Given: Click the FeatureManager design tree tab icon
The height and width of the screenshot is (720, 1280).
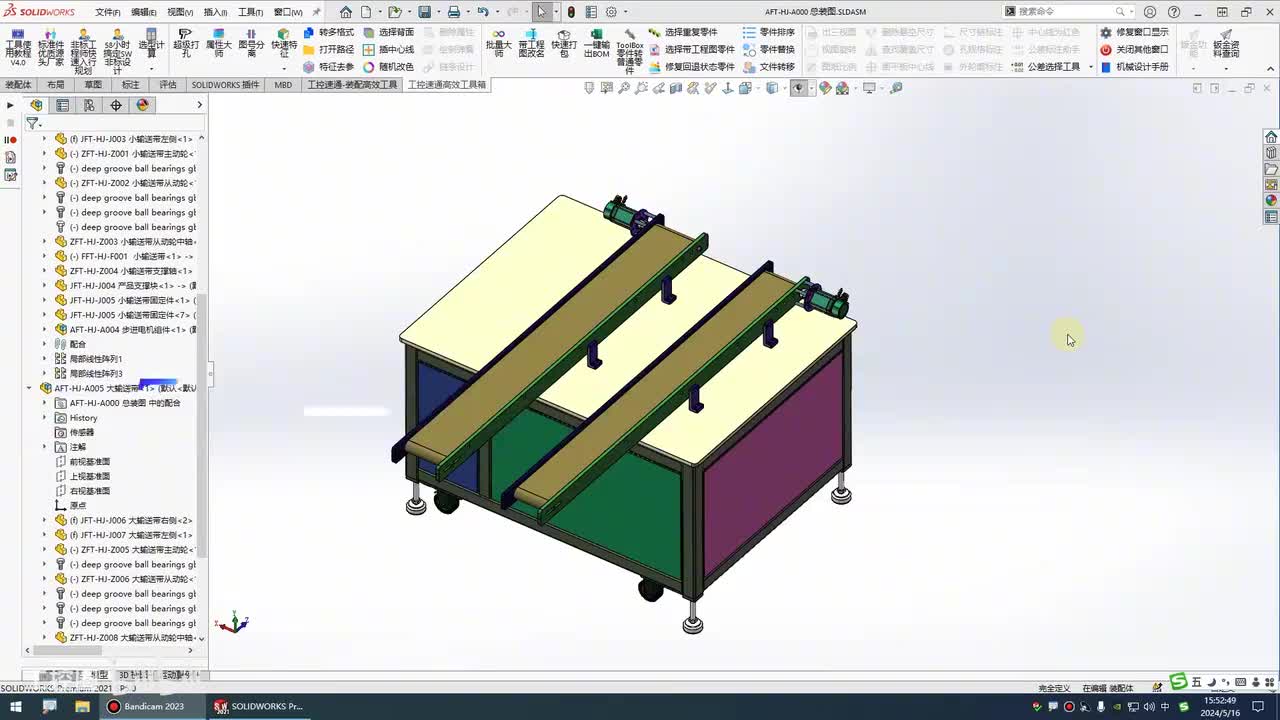Looking at the screenshot, I should pyautogui.click(x=37, y=105).
